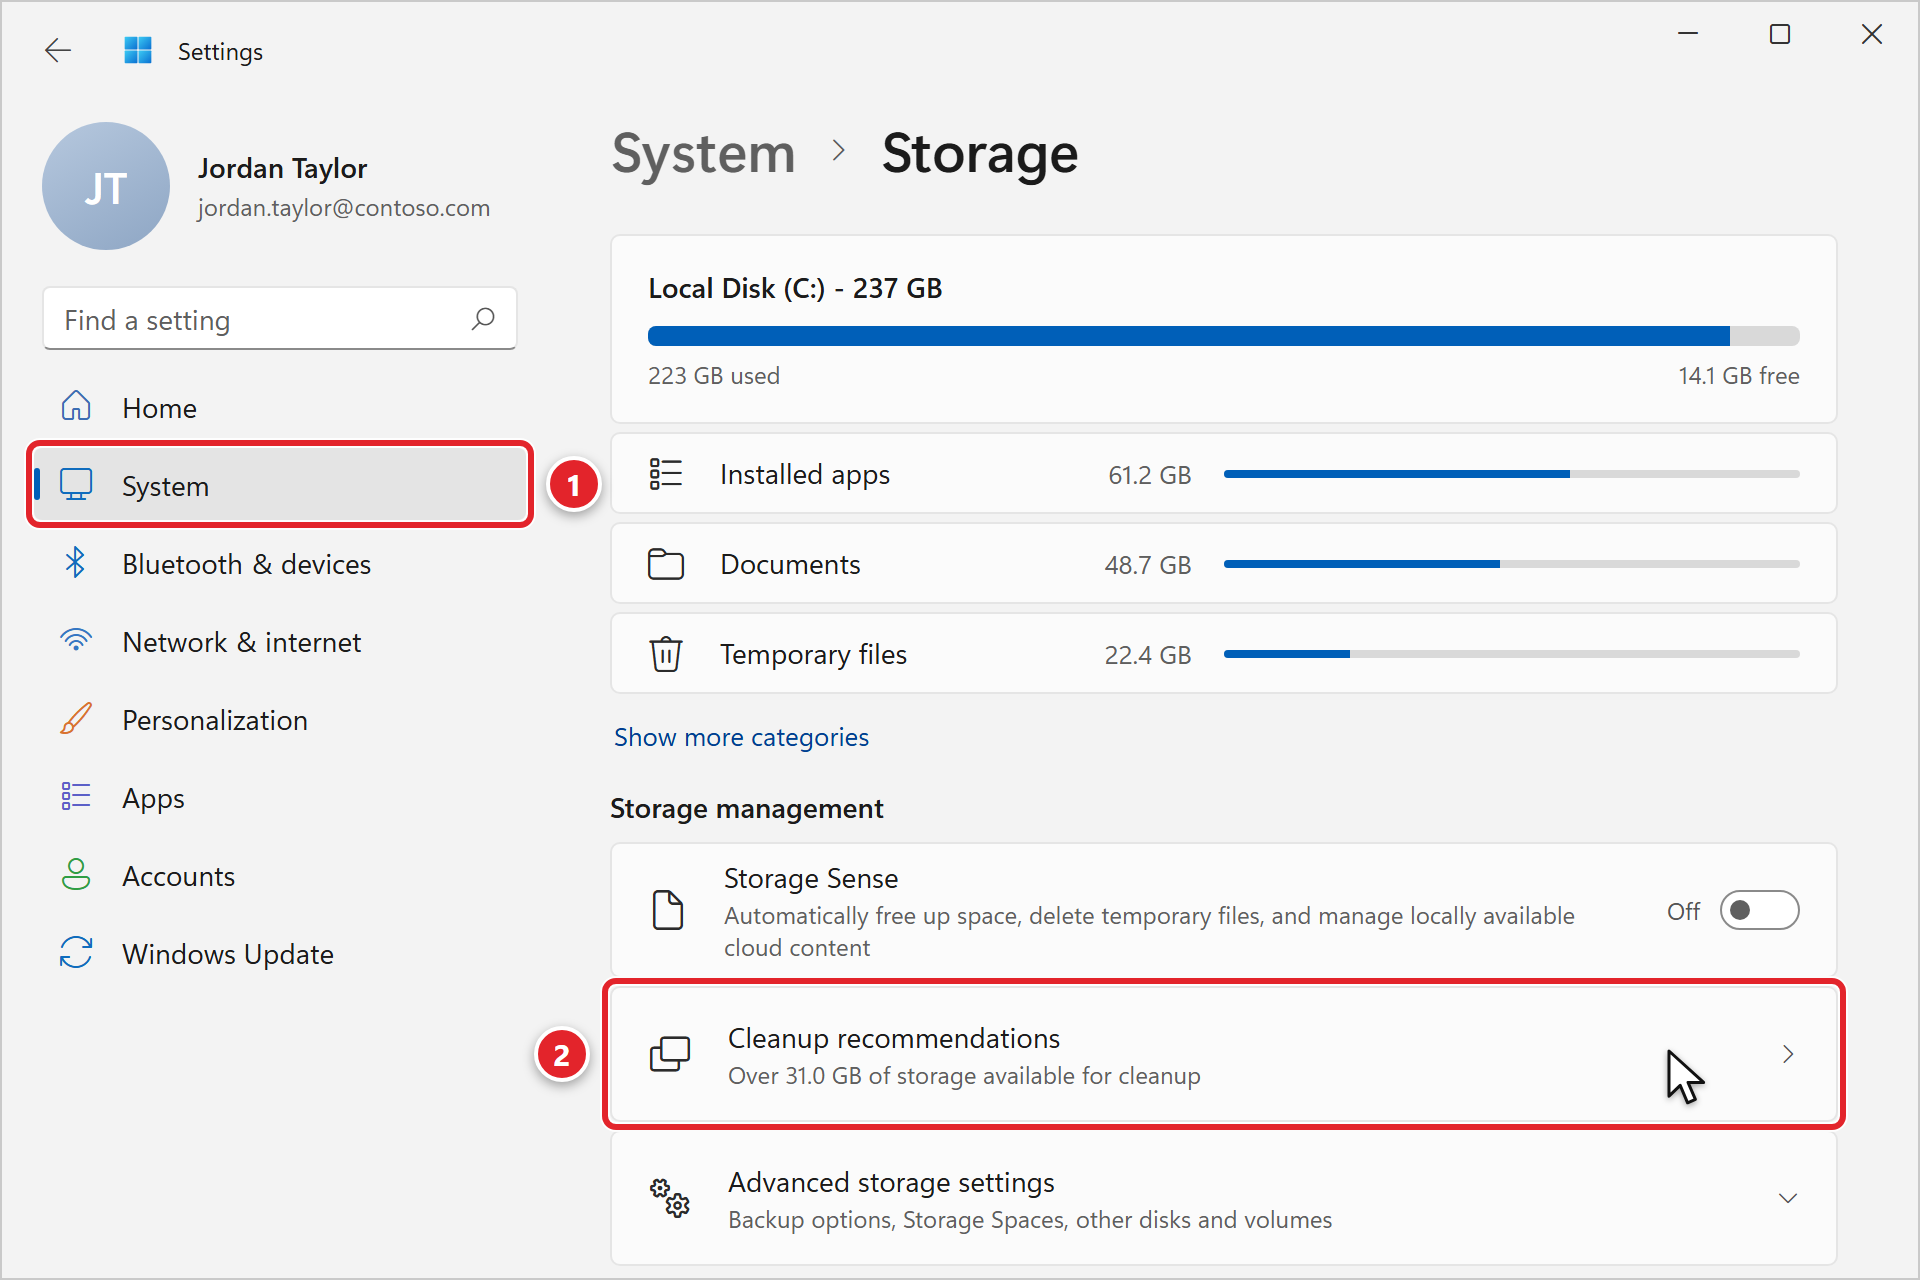Click the Installed apps list icon
Viewport: 1920px width, 1280px height.
pos(666,474)
